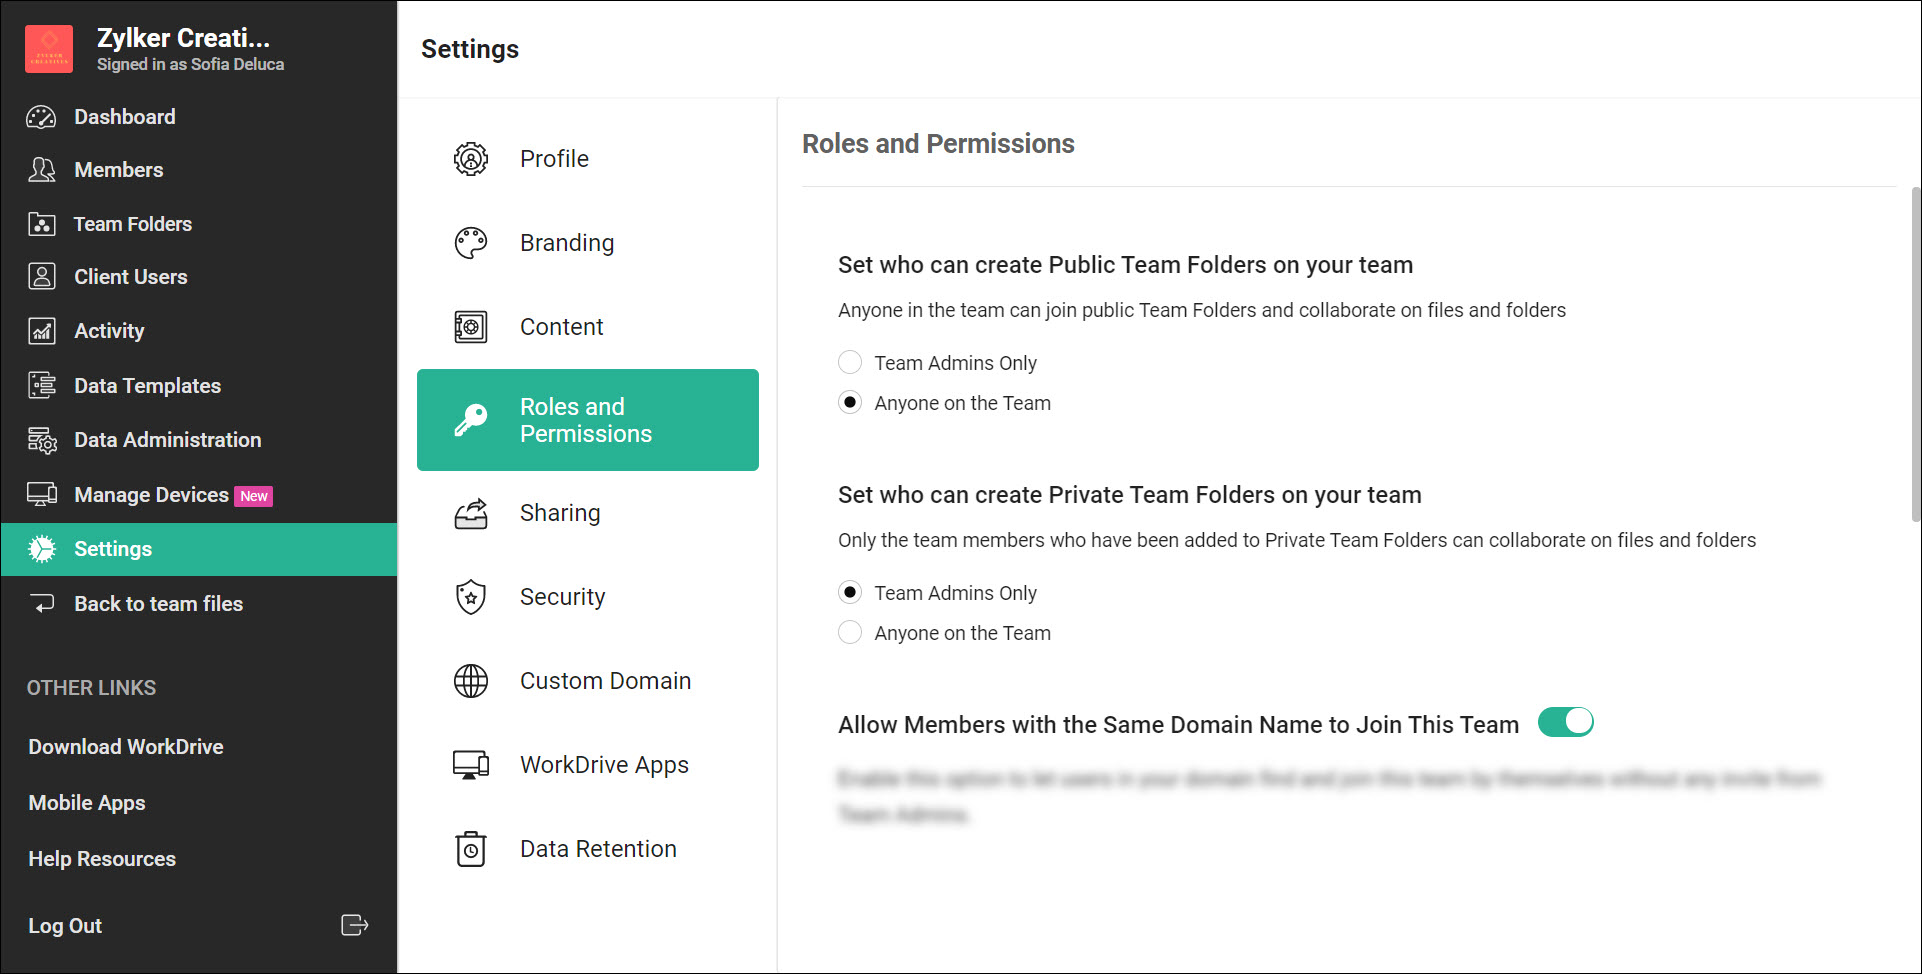Select Anyone on the Team for Public folders
The width and height of the screenshot is (1922, 974).
850,402
